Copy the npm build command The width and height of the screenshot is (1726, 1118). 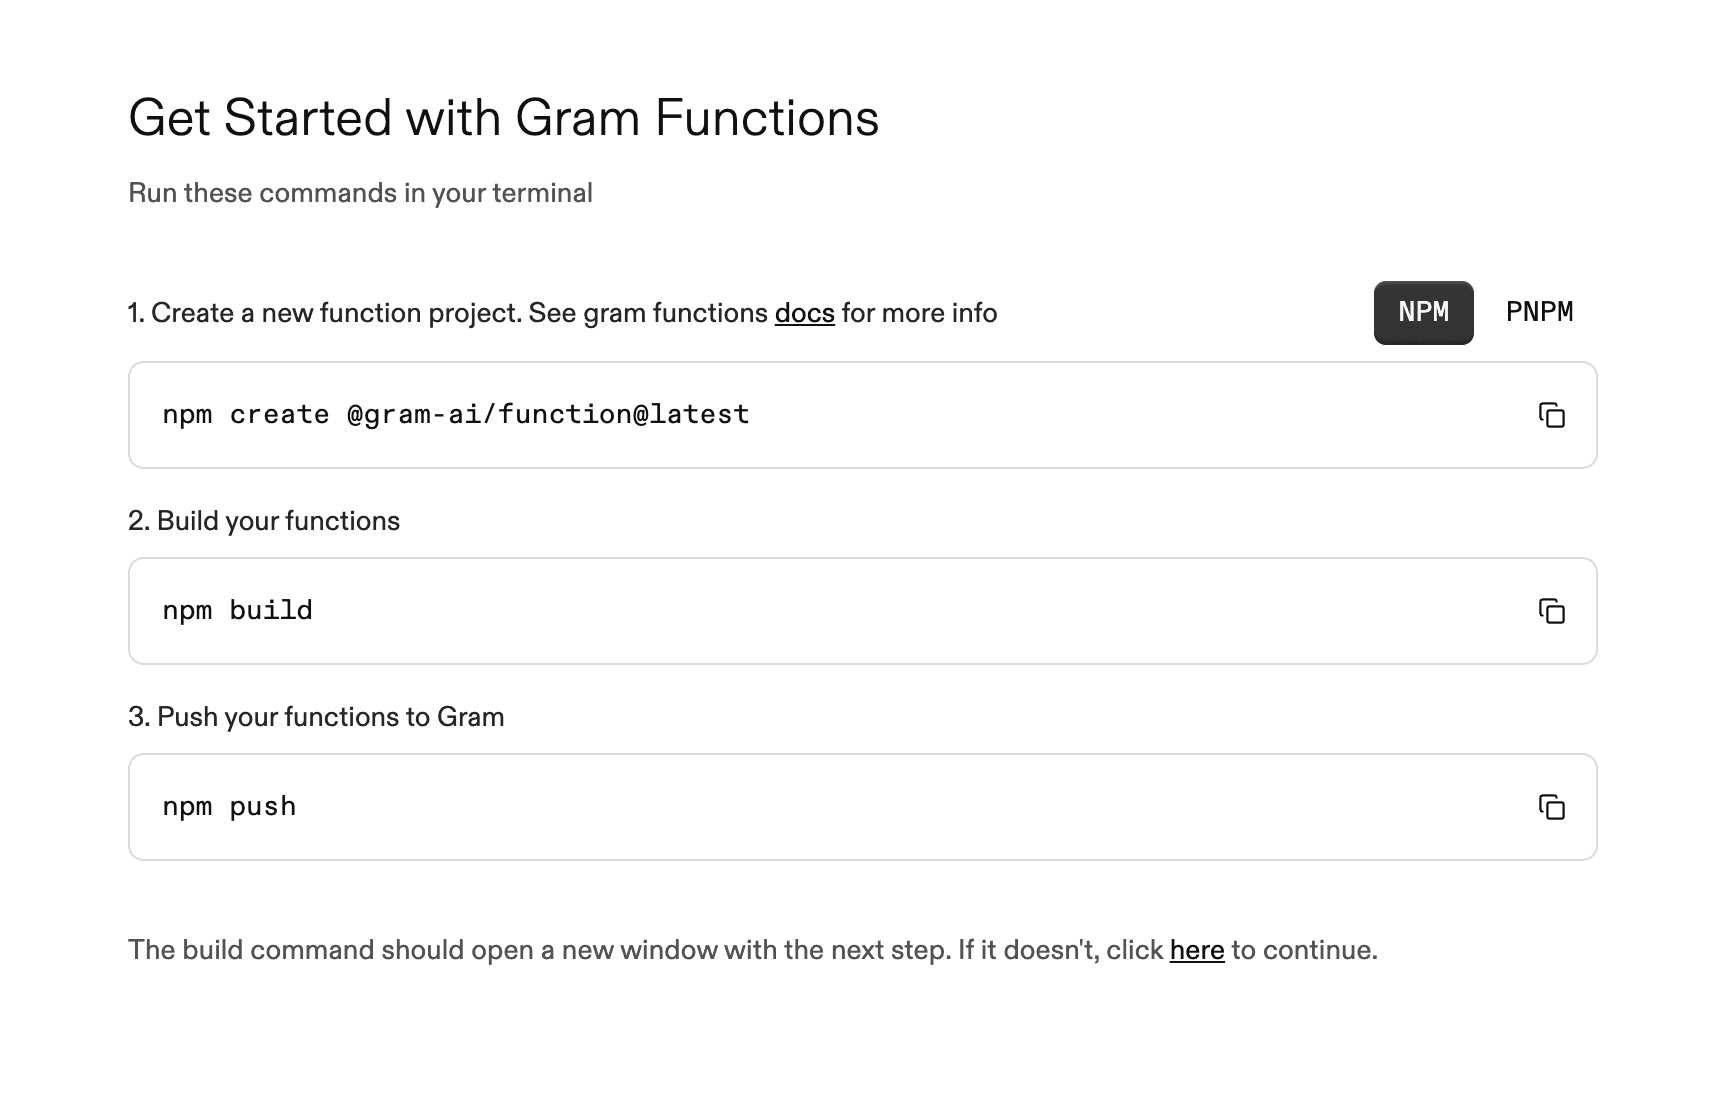(x=1553, y=611)
